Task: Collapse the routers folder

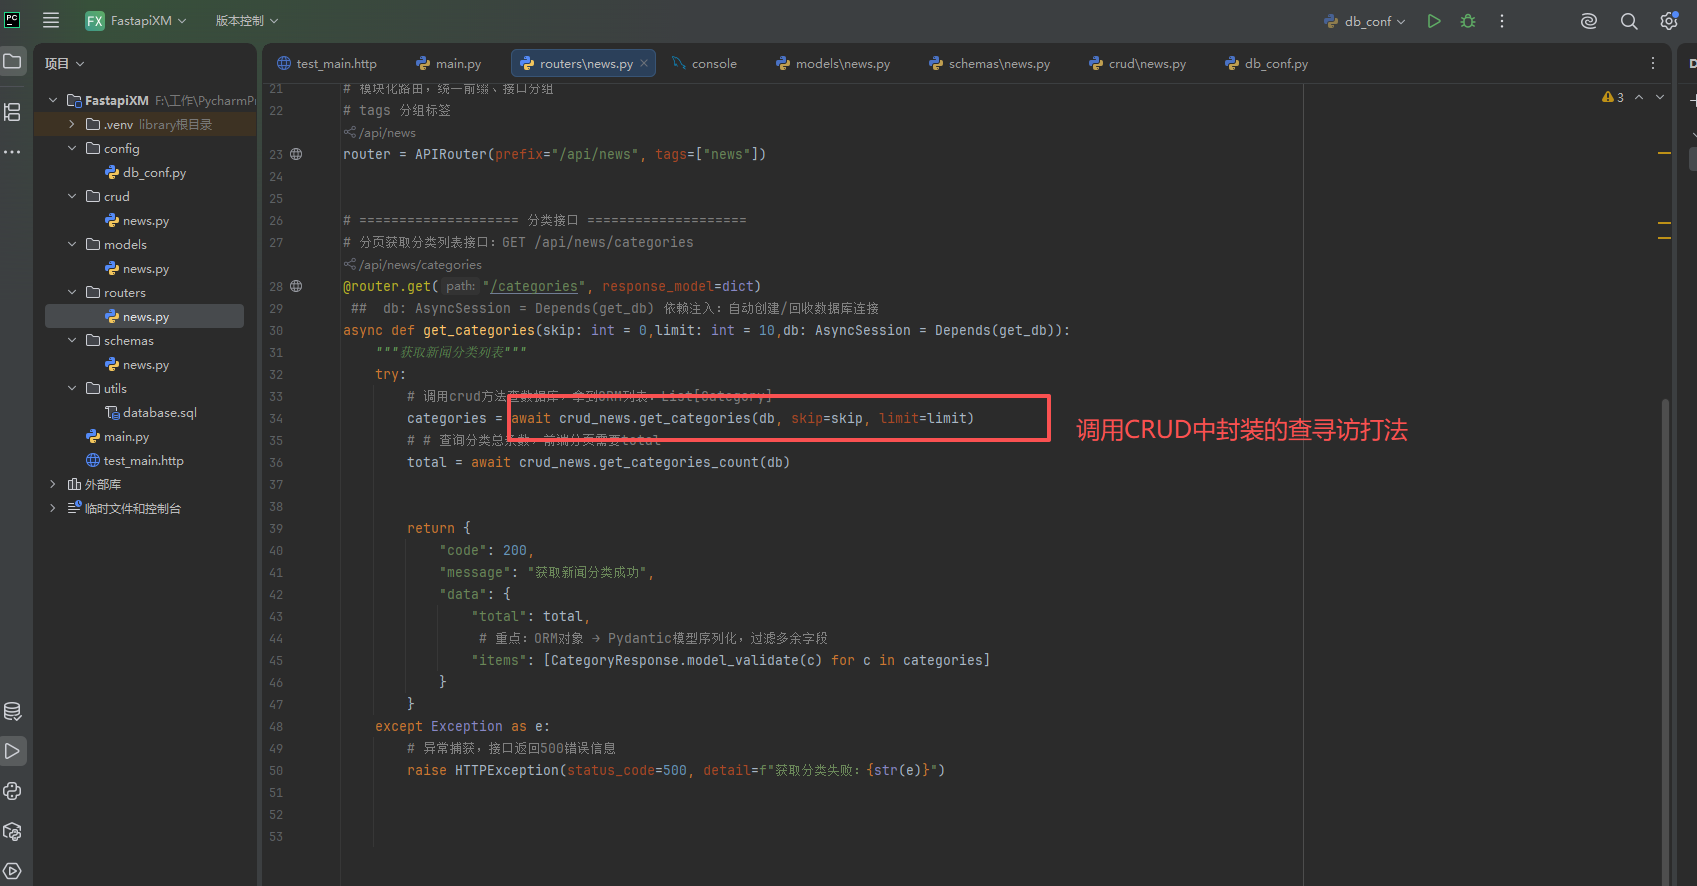Action: [72, 292]
